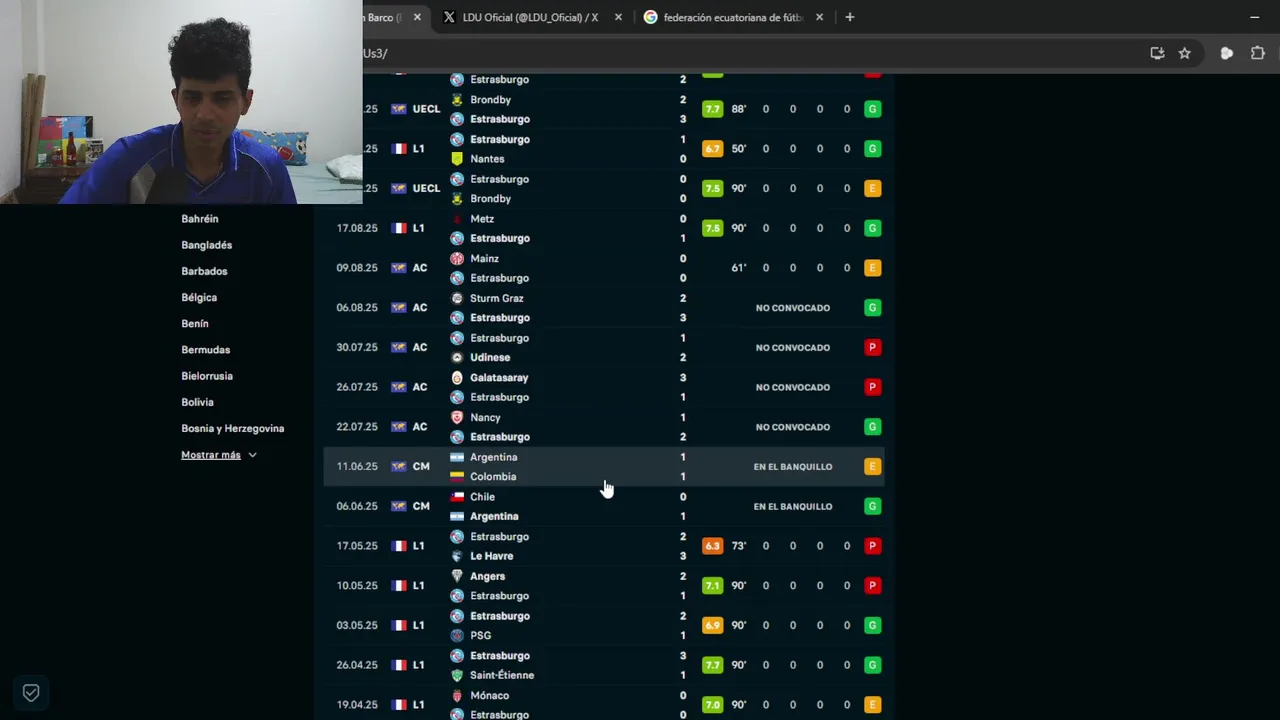The height and width of the screenshot is (720, 1280).
Task: Click NO CONVOCADO on Galatasaray match row
Action: pyautogui.click(x=793, y=387)
